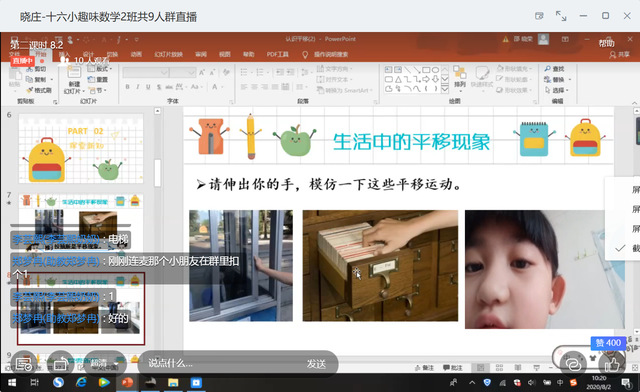
Task: Click the rotate screen icon in bottom overlay
Action: pyautogui.click(x=61, y=363)
